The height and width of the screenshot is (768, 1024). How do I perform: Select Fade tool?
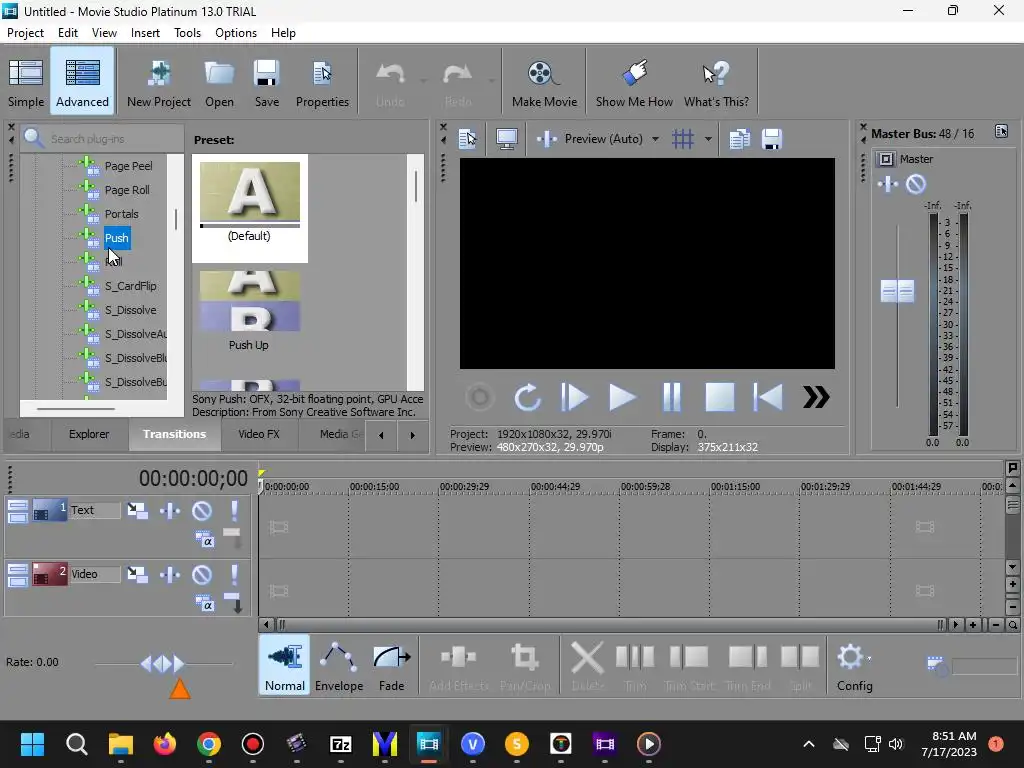[391, 665]
